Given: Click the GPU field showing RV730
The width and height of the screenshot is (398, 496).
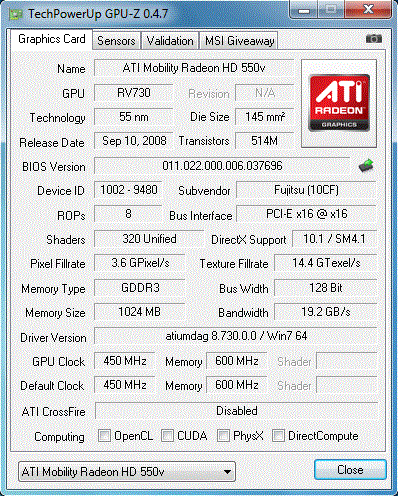Looking at the screenshot, I should (x=134, y=93).
